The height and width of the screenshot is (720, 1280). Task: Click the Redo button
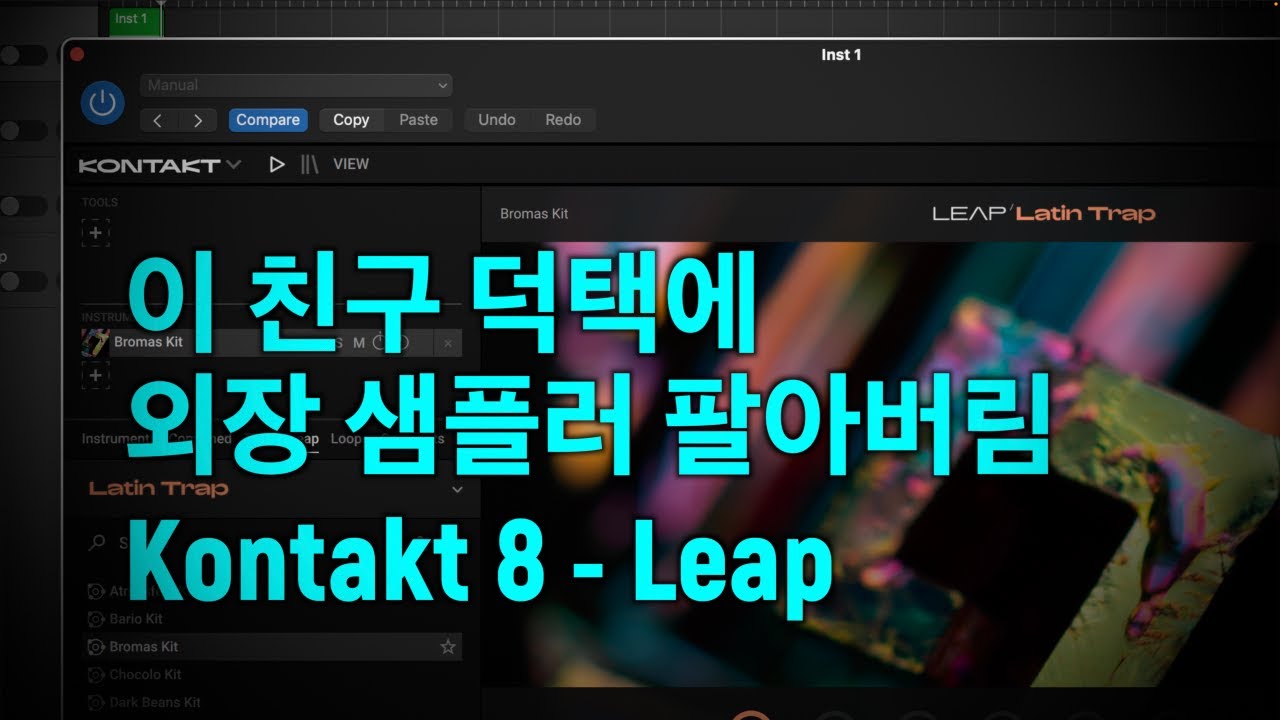click(563, 120)
